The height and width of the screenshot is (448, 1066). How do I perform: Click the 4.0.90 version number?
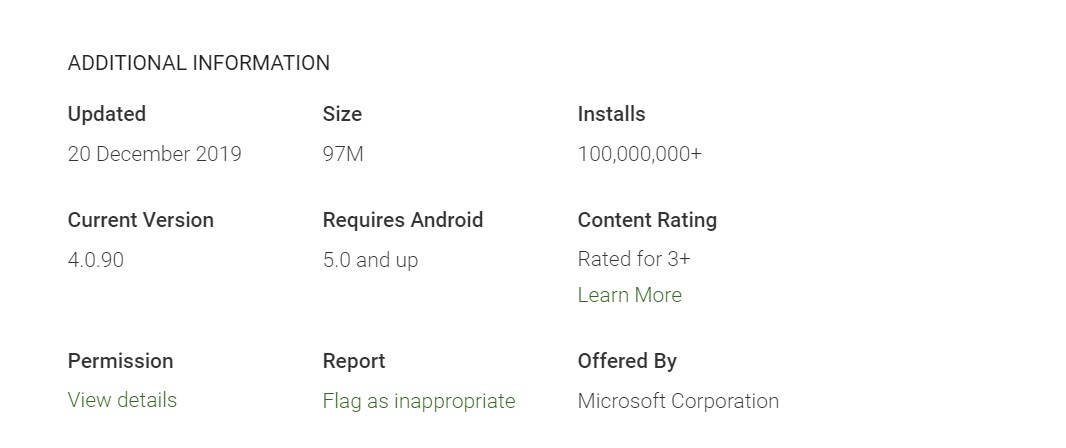tap(96, 260)
